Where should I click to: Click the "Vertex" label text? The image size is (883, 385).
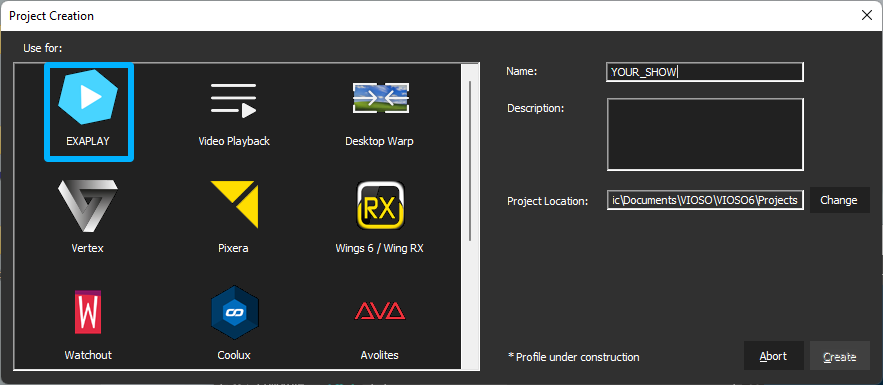[87, 248]
